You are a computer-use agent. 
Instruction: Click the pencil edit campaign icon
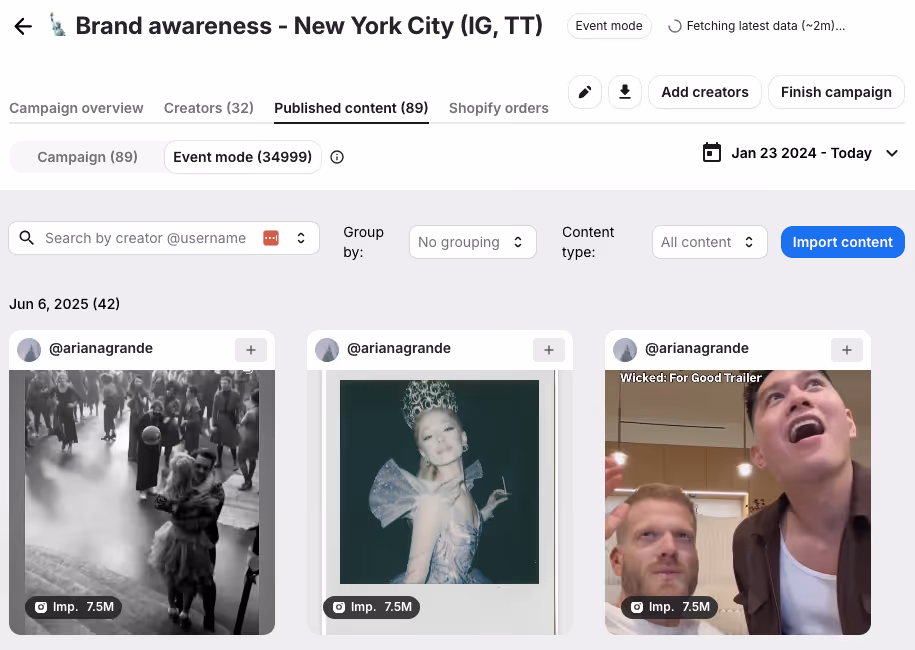(585, 92)
